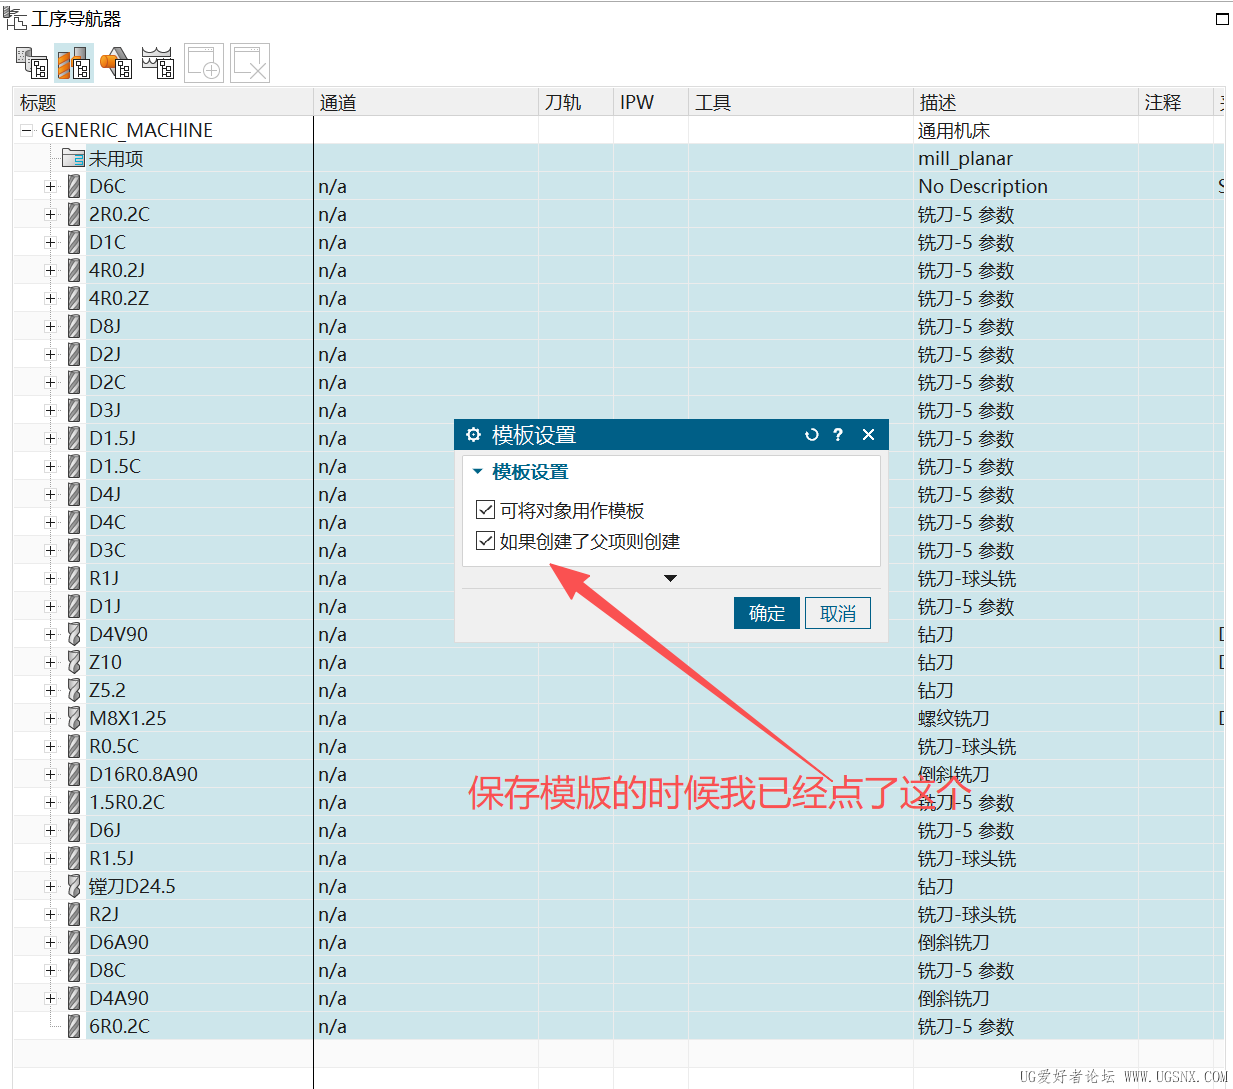Click the 注释 column header
This screenshot has height=1089, width=1233.
(1176, 102)
